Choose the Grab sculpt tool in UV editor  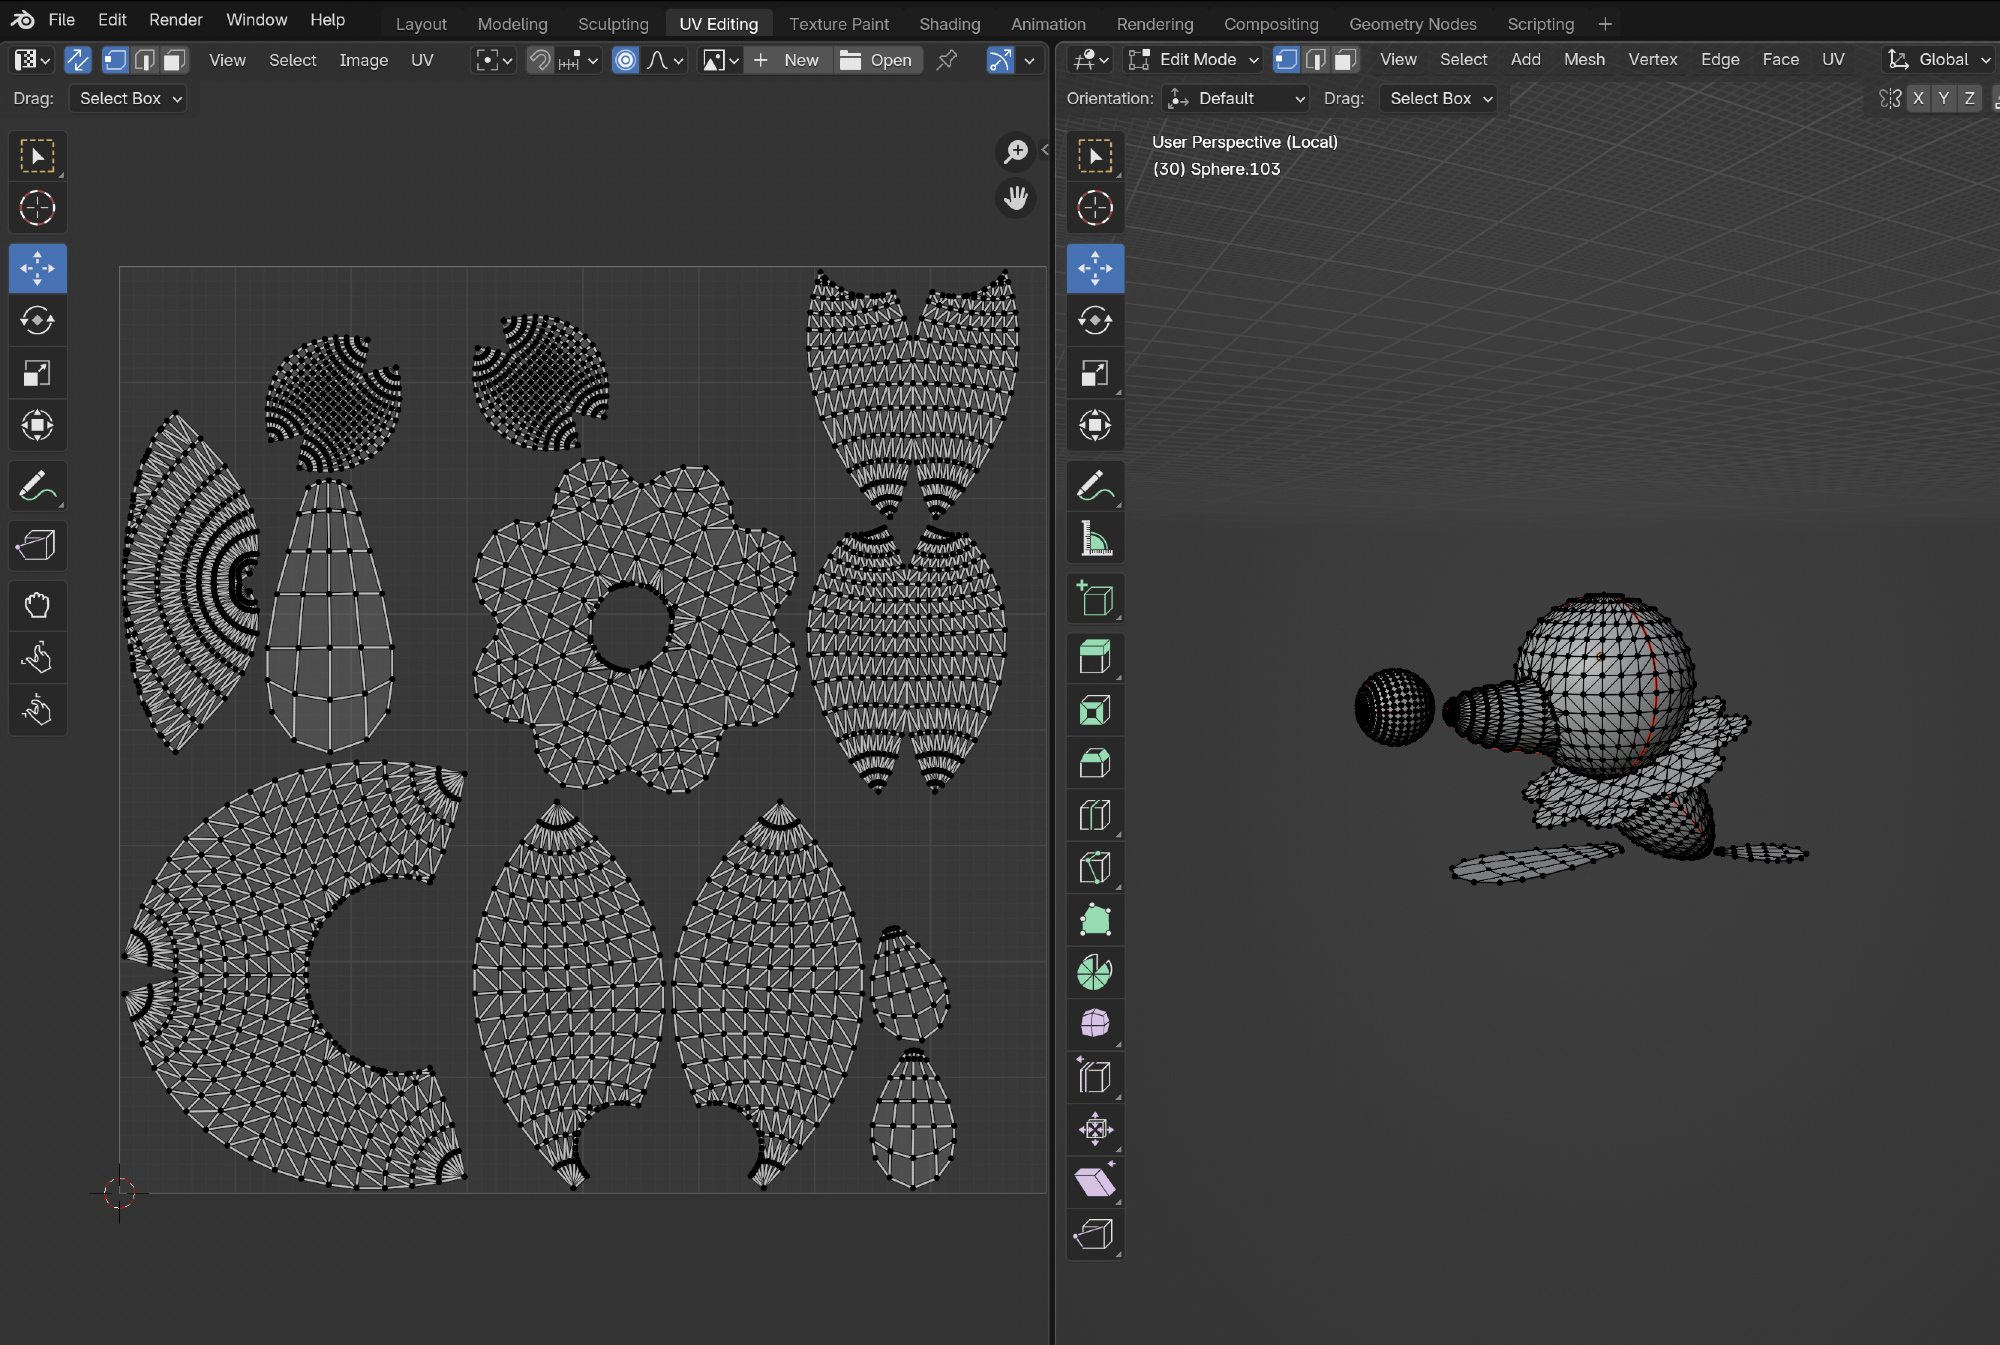pyautogui.click(x=37, y=605)
